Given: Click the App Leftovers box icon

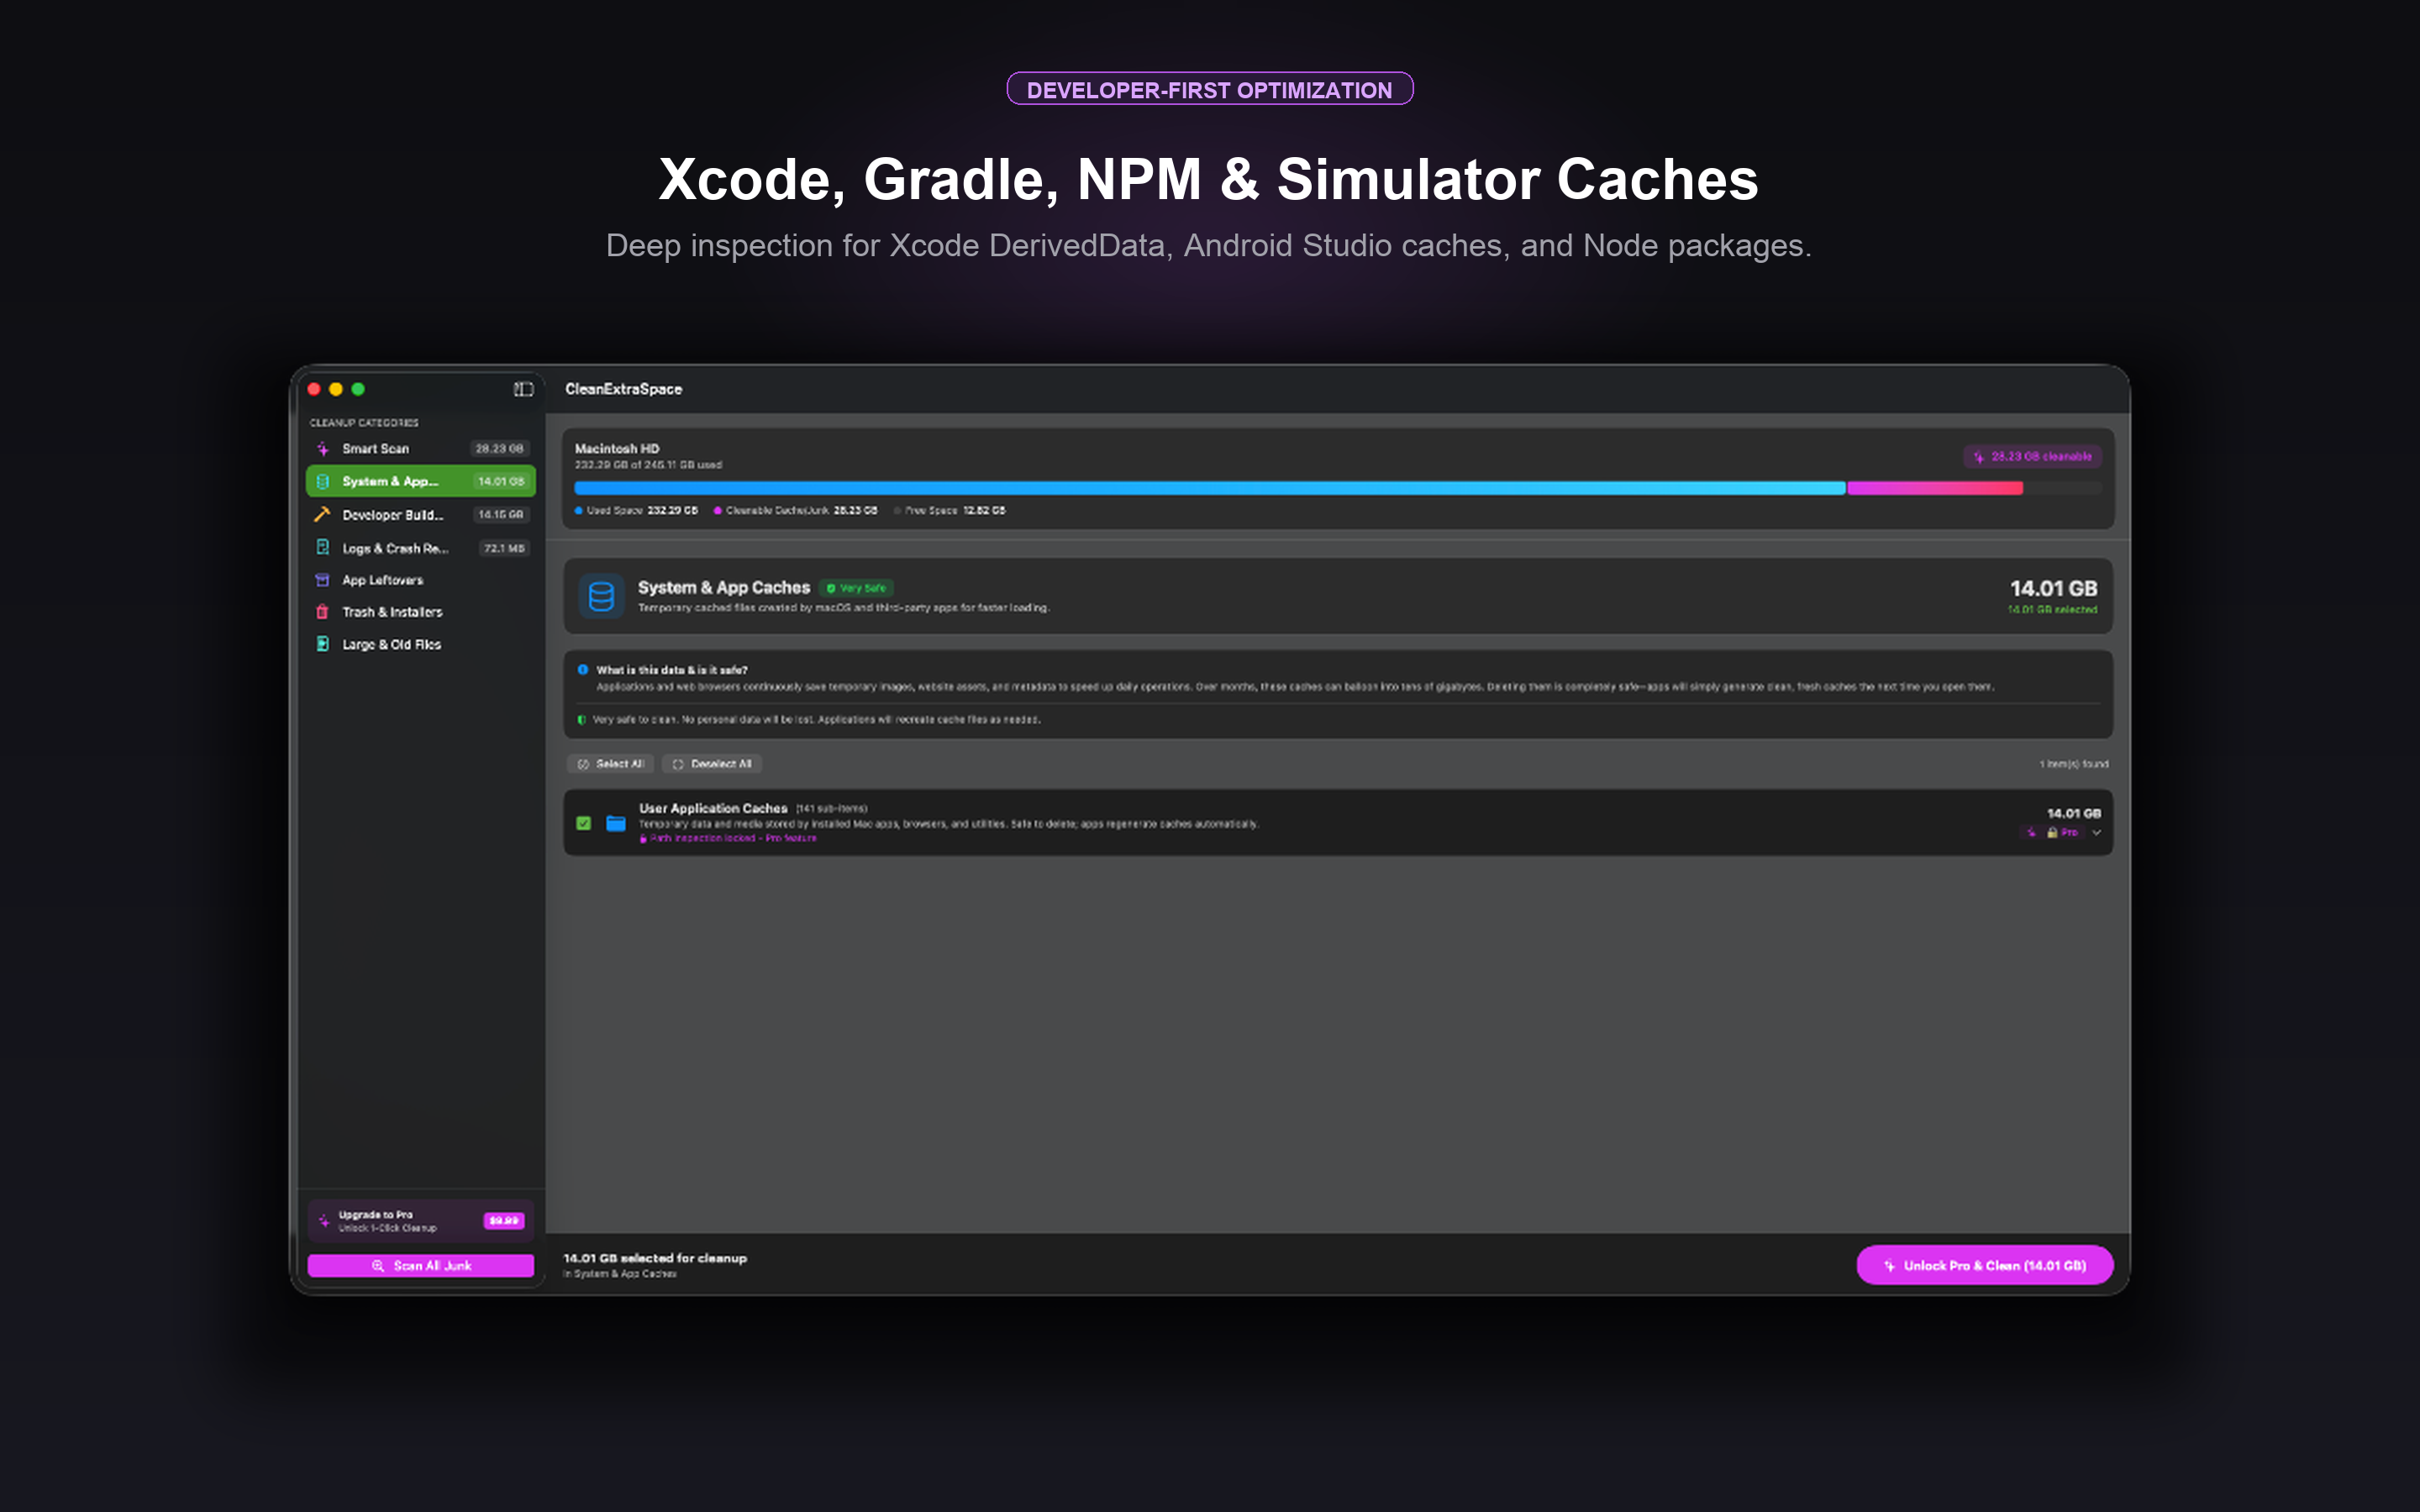Looking at the screenshot, I should [323, 580].
